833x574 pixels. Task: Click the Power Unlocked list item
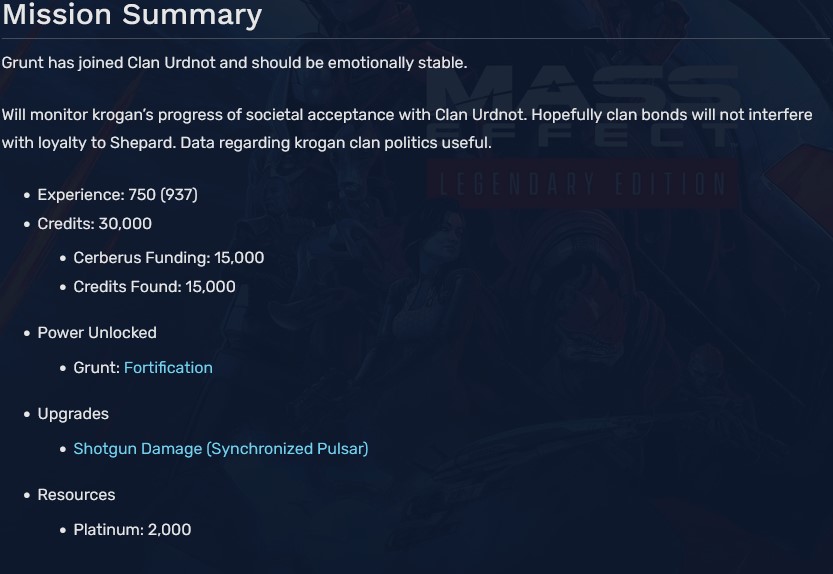tap(97, 333)
